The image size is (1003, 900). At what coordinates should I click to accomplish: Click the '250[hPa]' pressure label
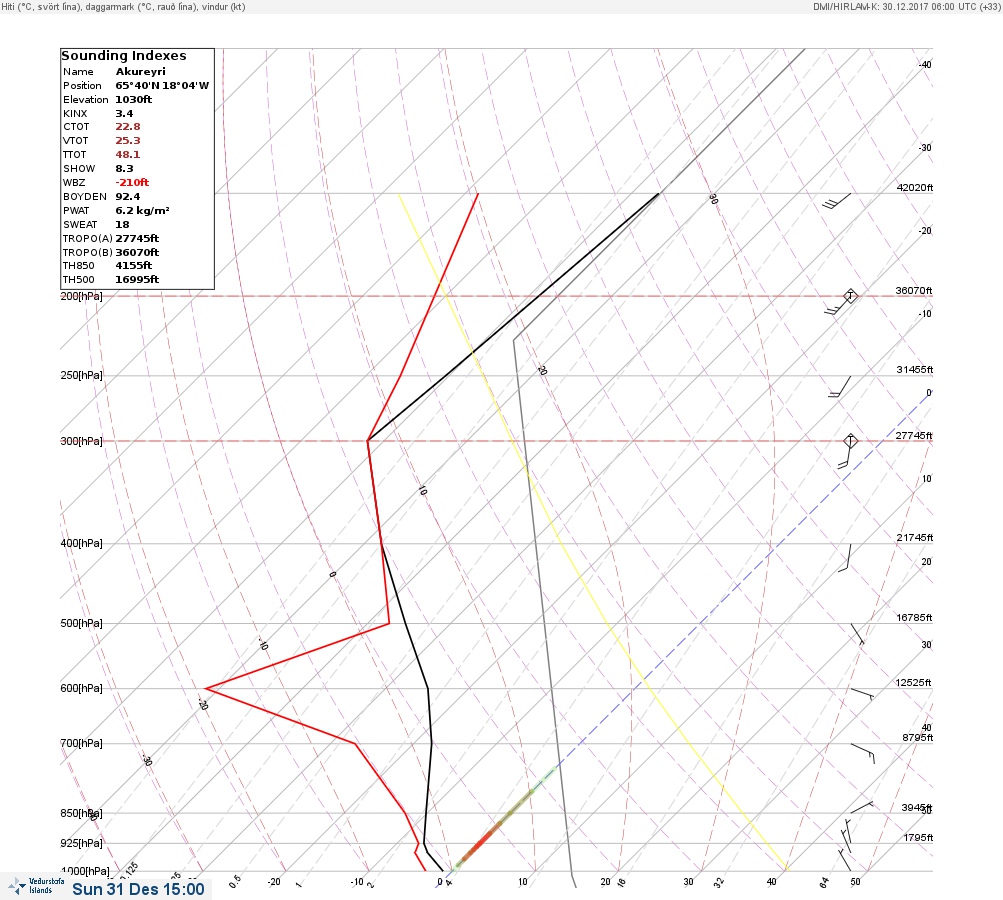(x=81, y=375)
